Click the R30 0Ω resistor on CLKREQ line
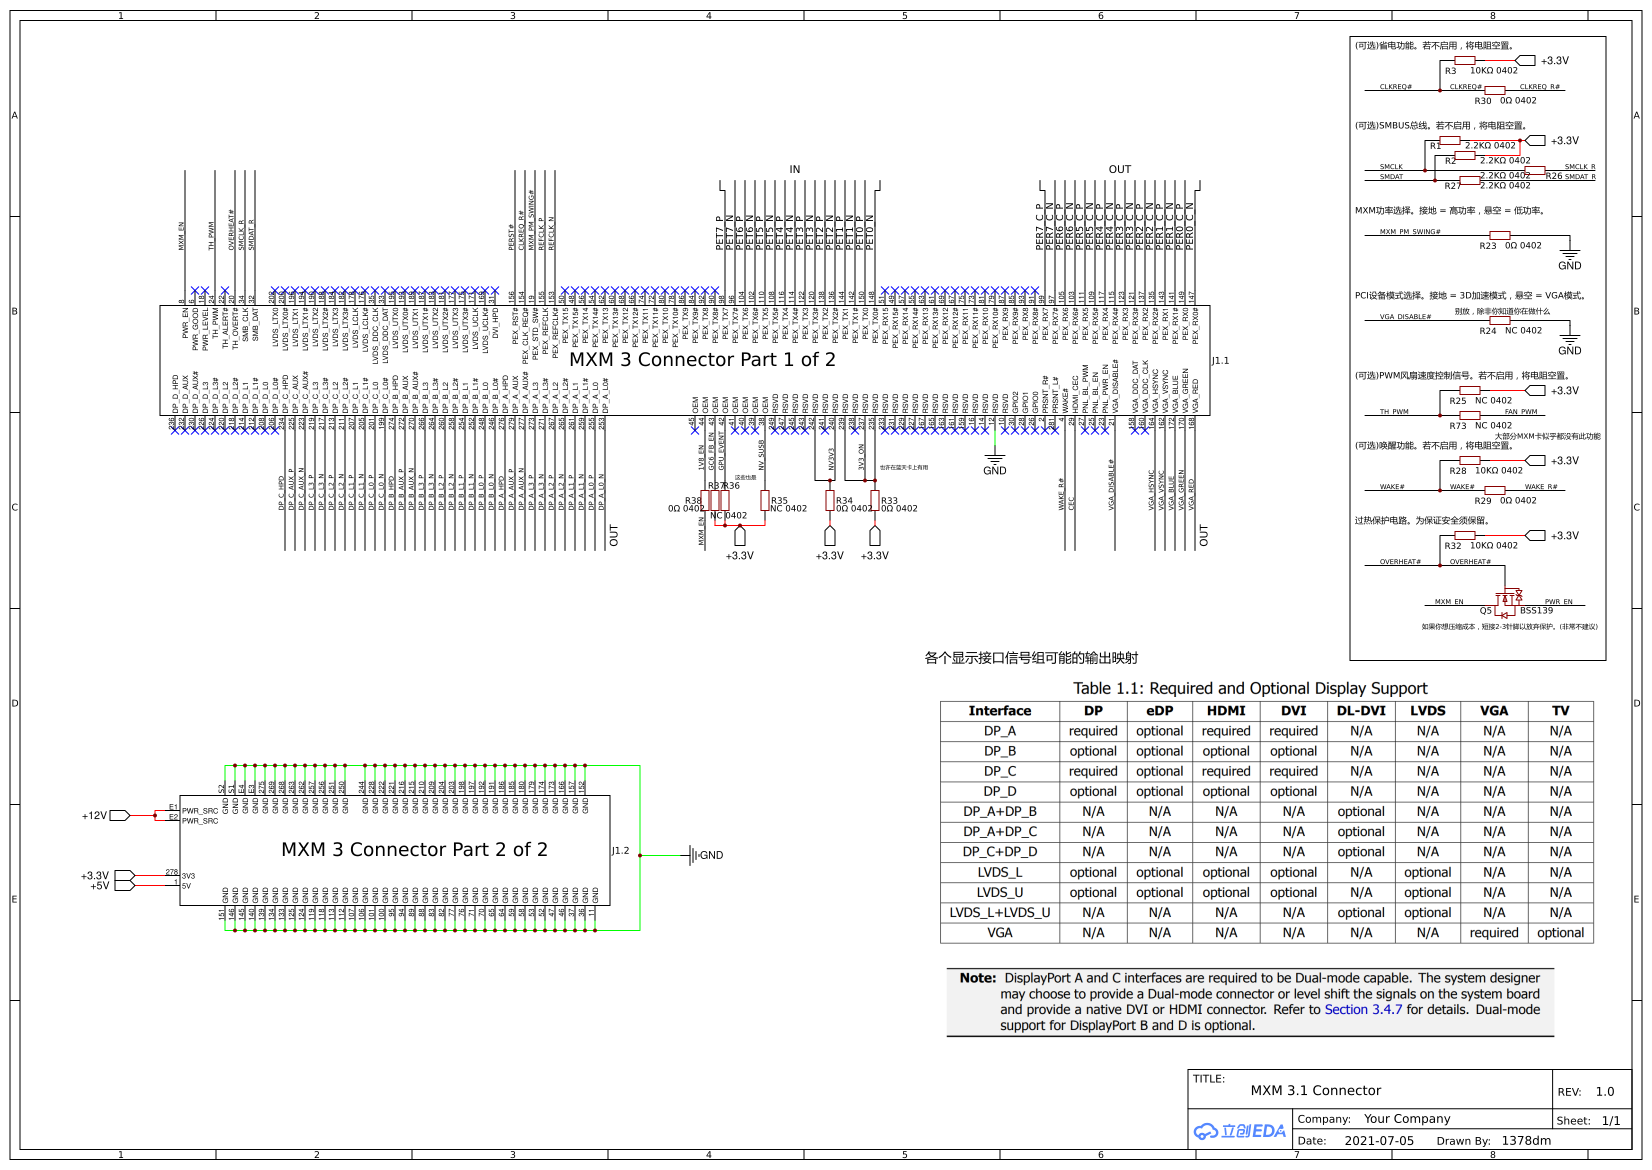The height and width of the screenshot is (1170, 1652). (1496, 91)
